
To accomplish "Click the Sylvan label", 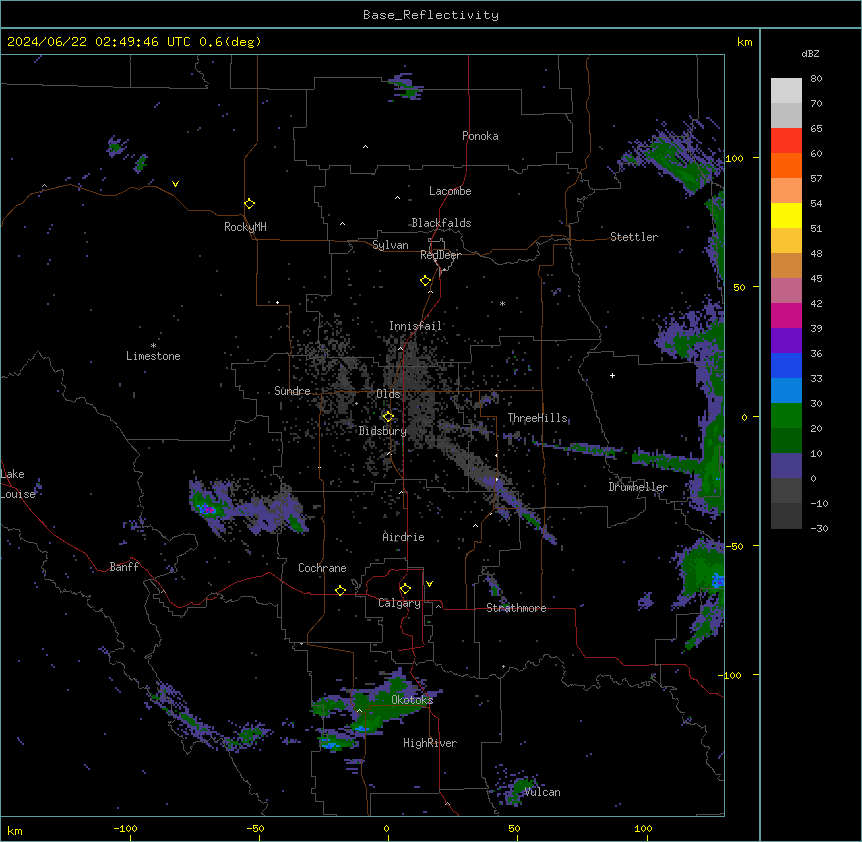I will [390, 245].
